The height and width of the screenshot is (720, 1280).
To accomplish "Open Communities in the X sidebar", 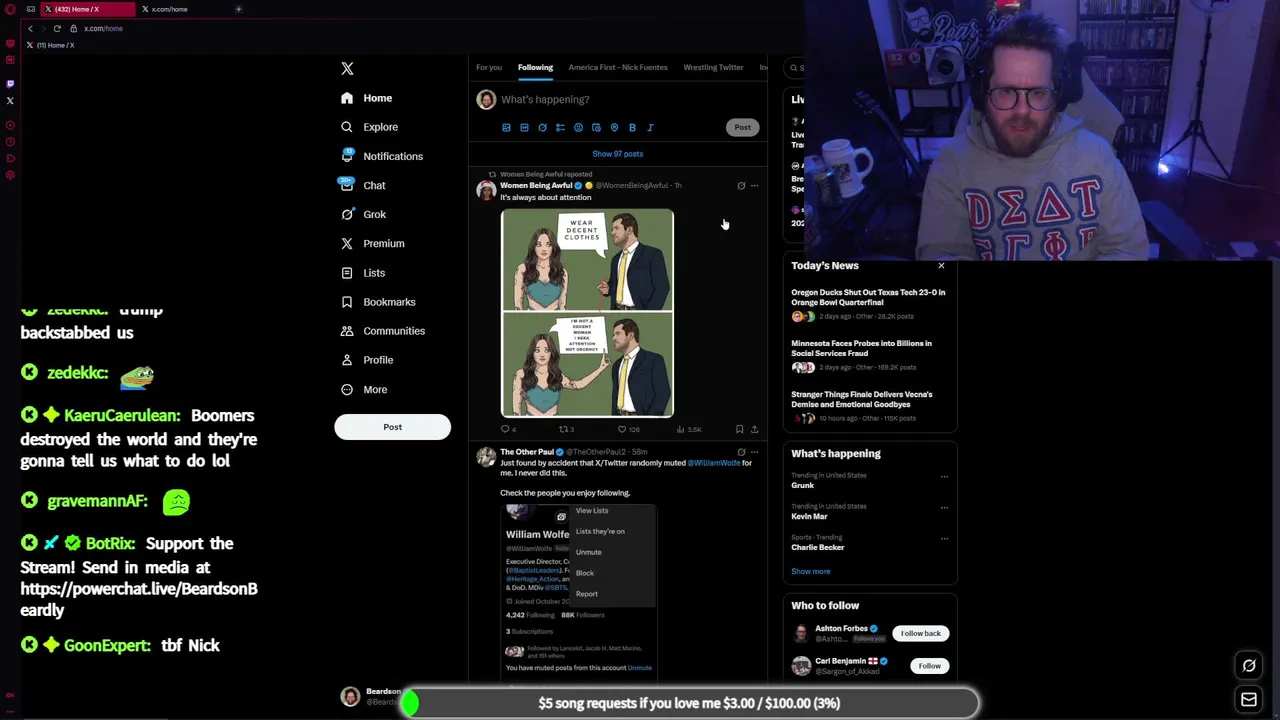I will pos(382,330).
